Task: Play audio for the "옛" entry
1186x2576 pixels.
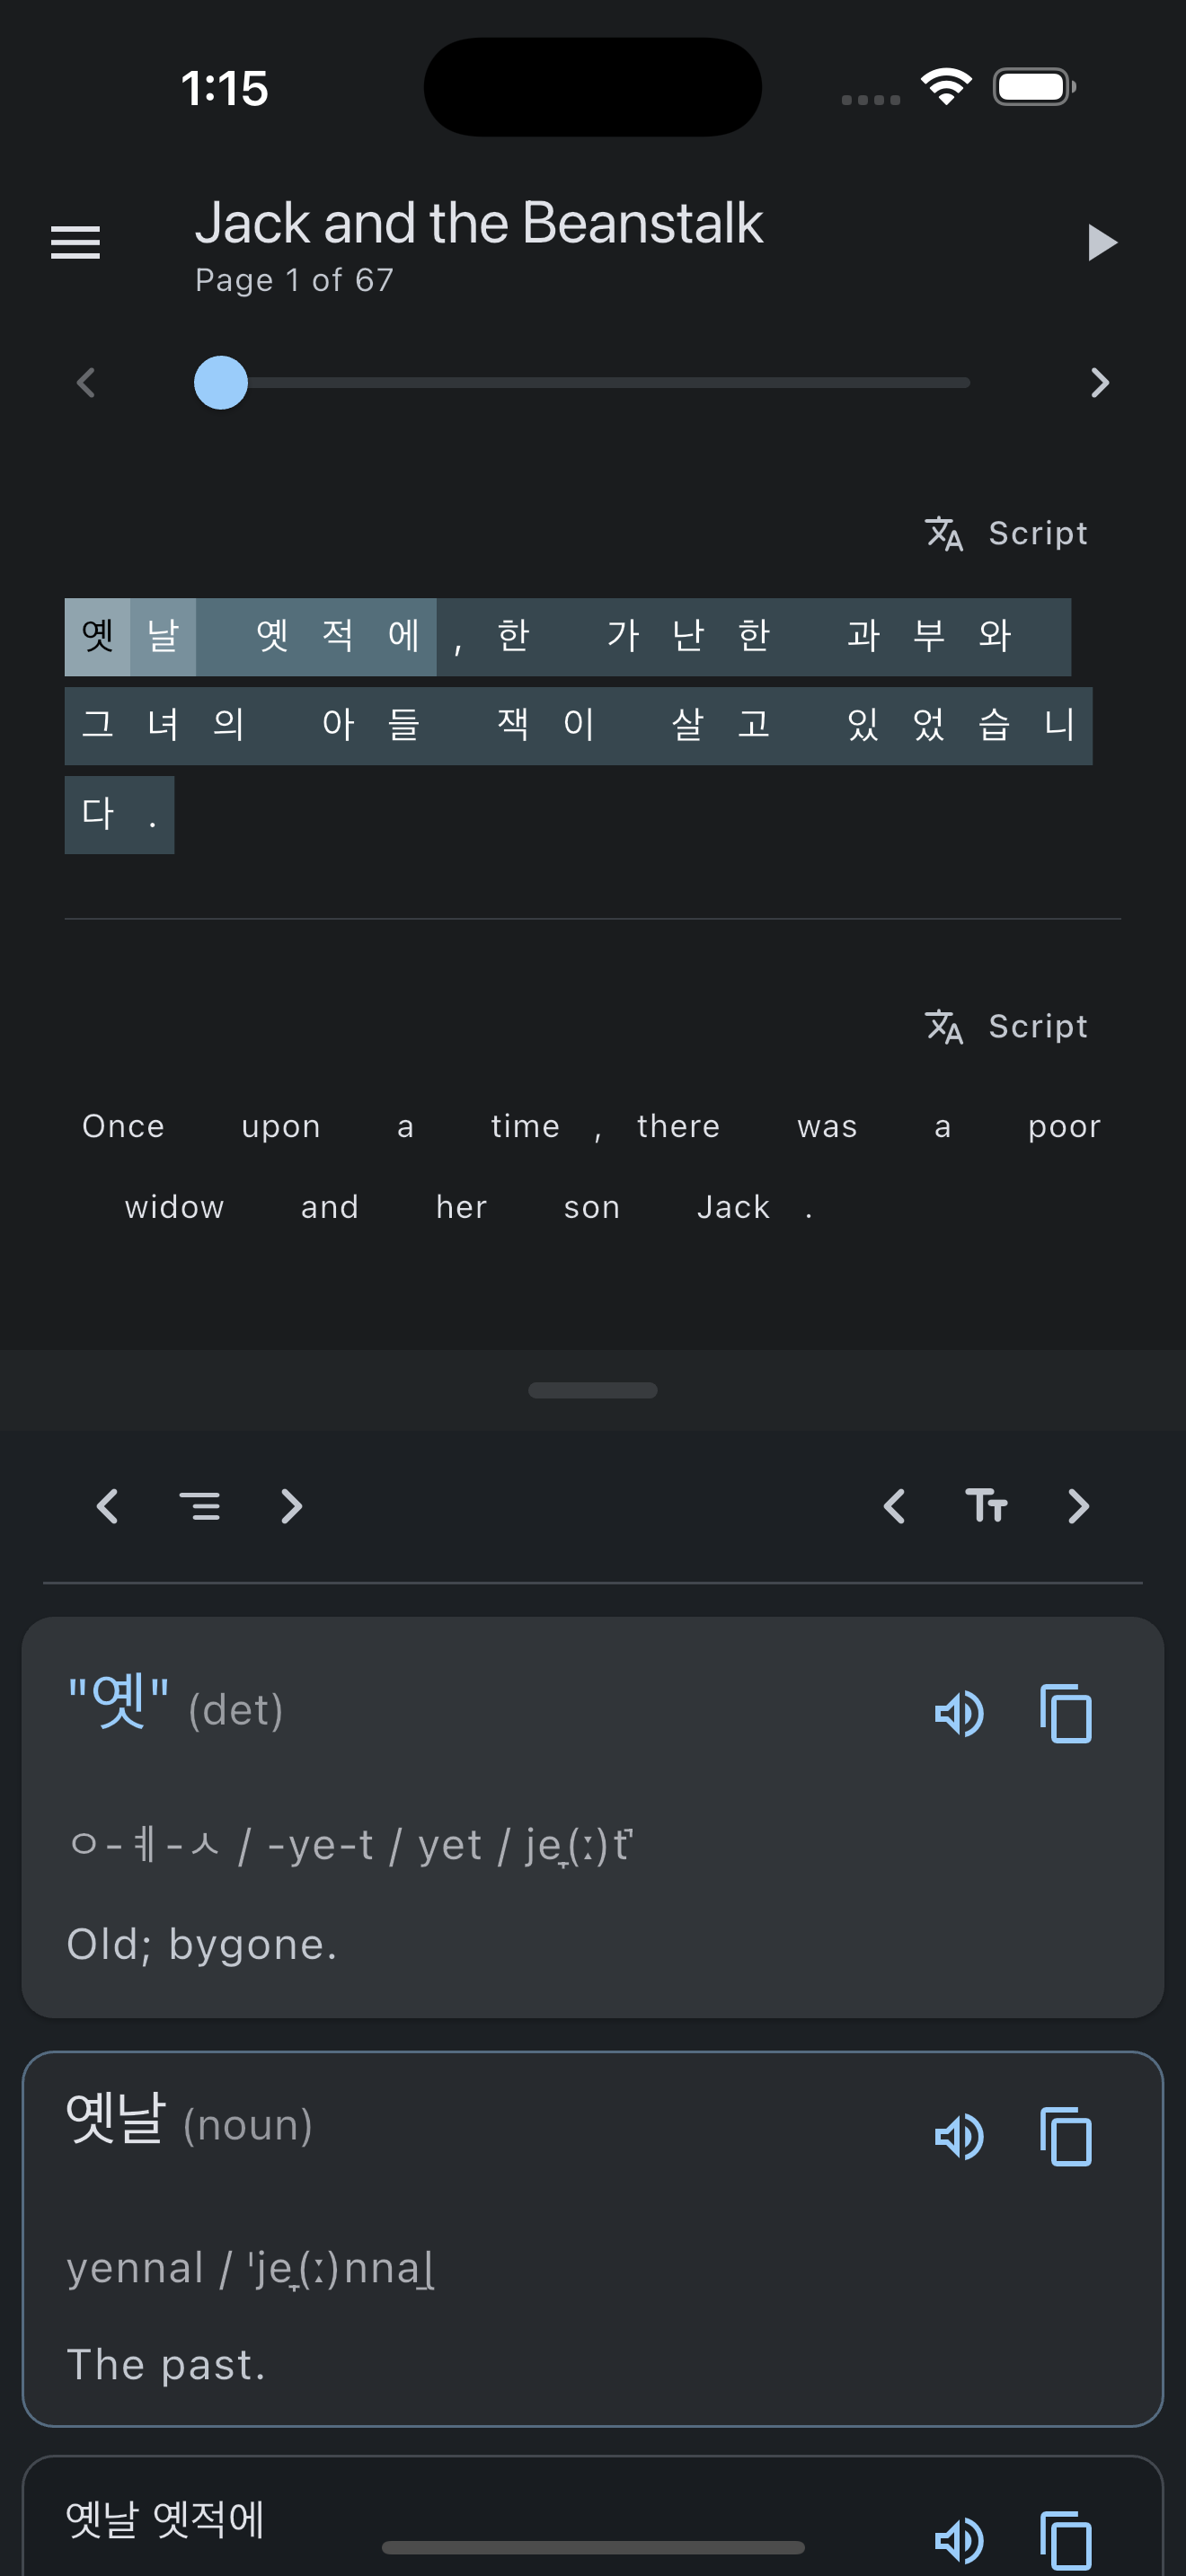Action: [959, 1714]
